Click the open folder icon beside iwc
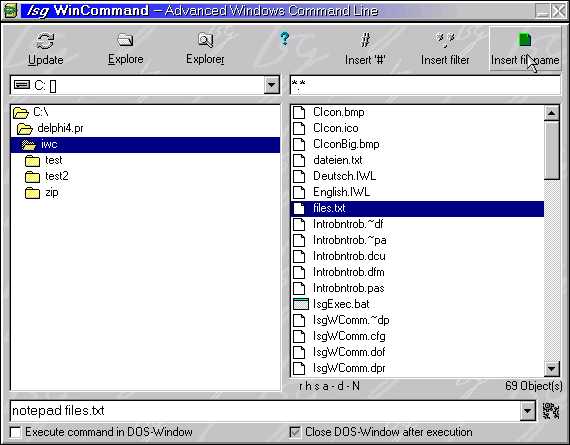 pos(29,145)
